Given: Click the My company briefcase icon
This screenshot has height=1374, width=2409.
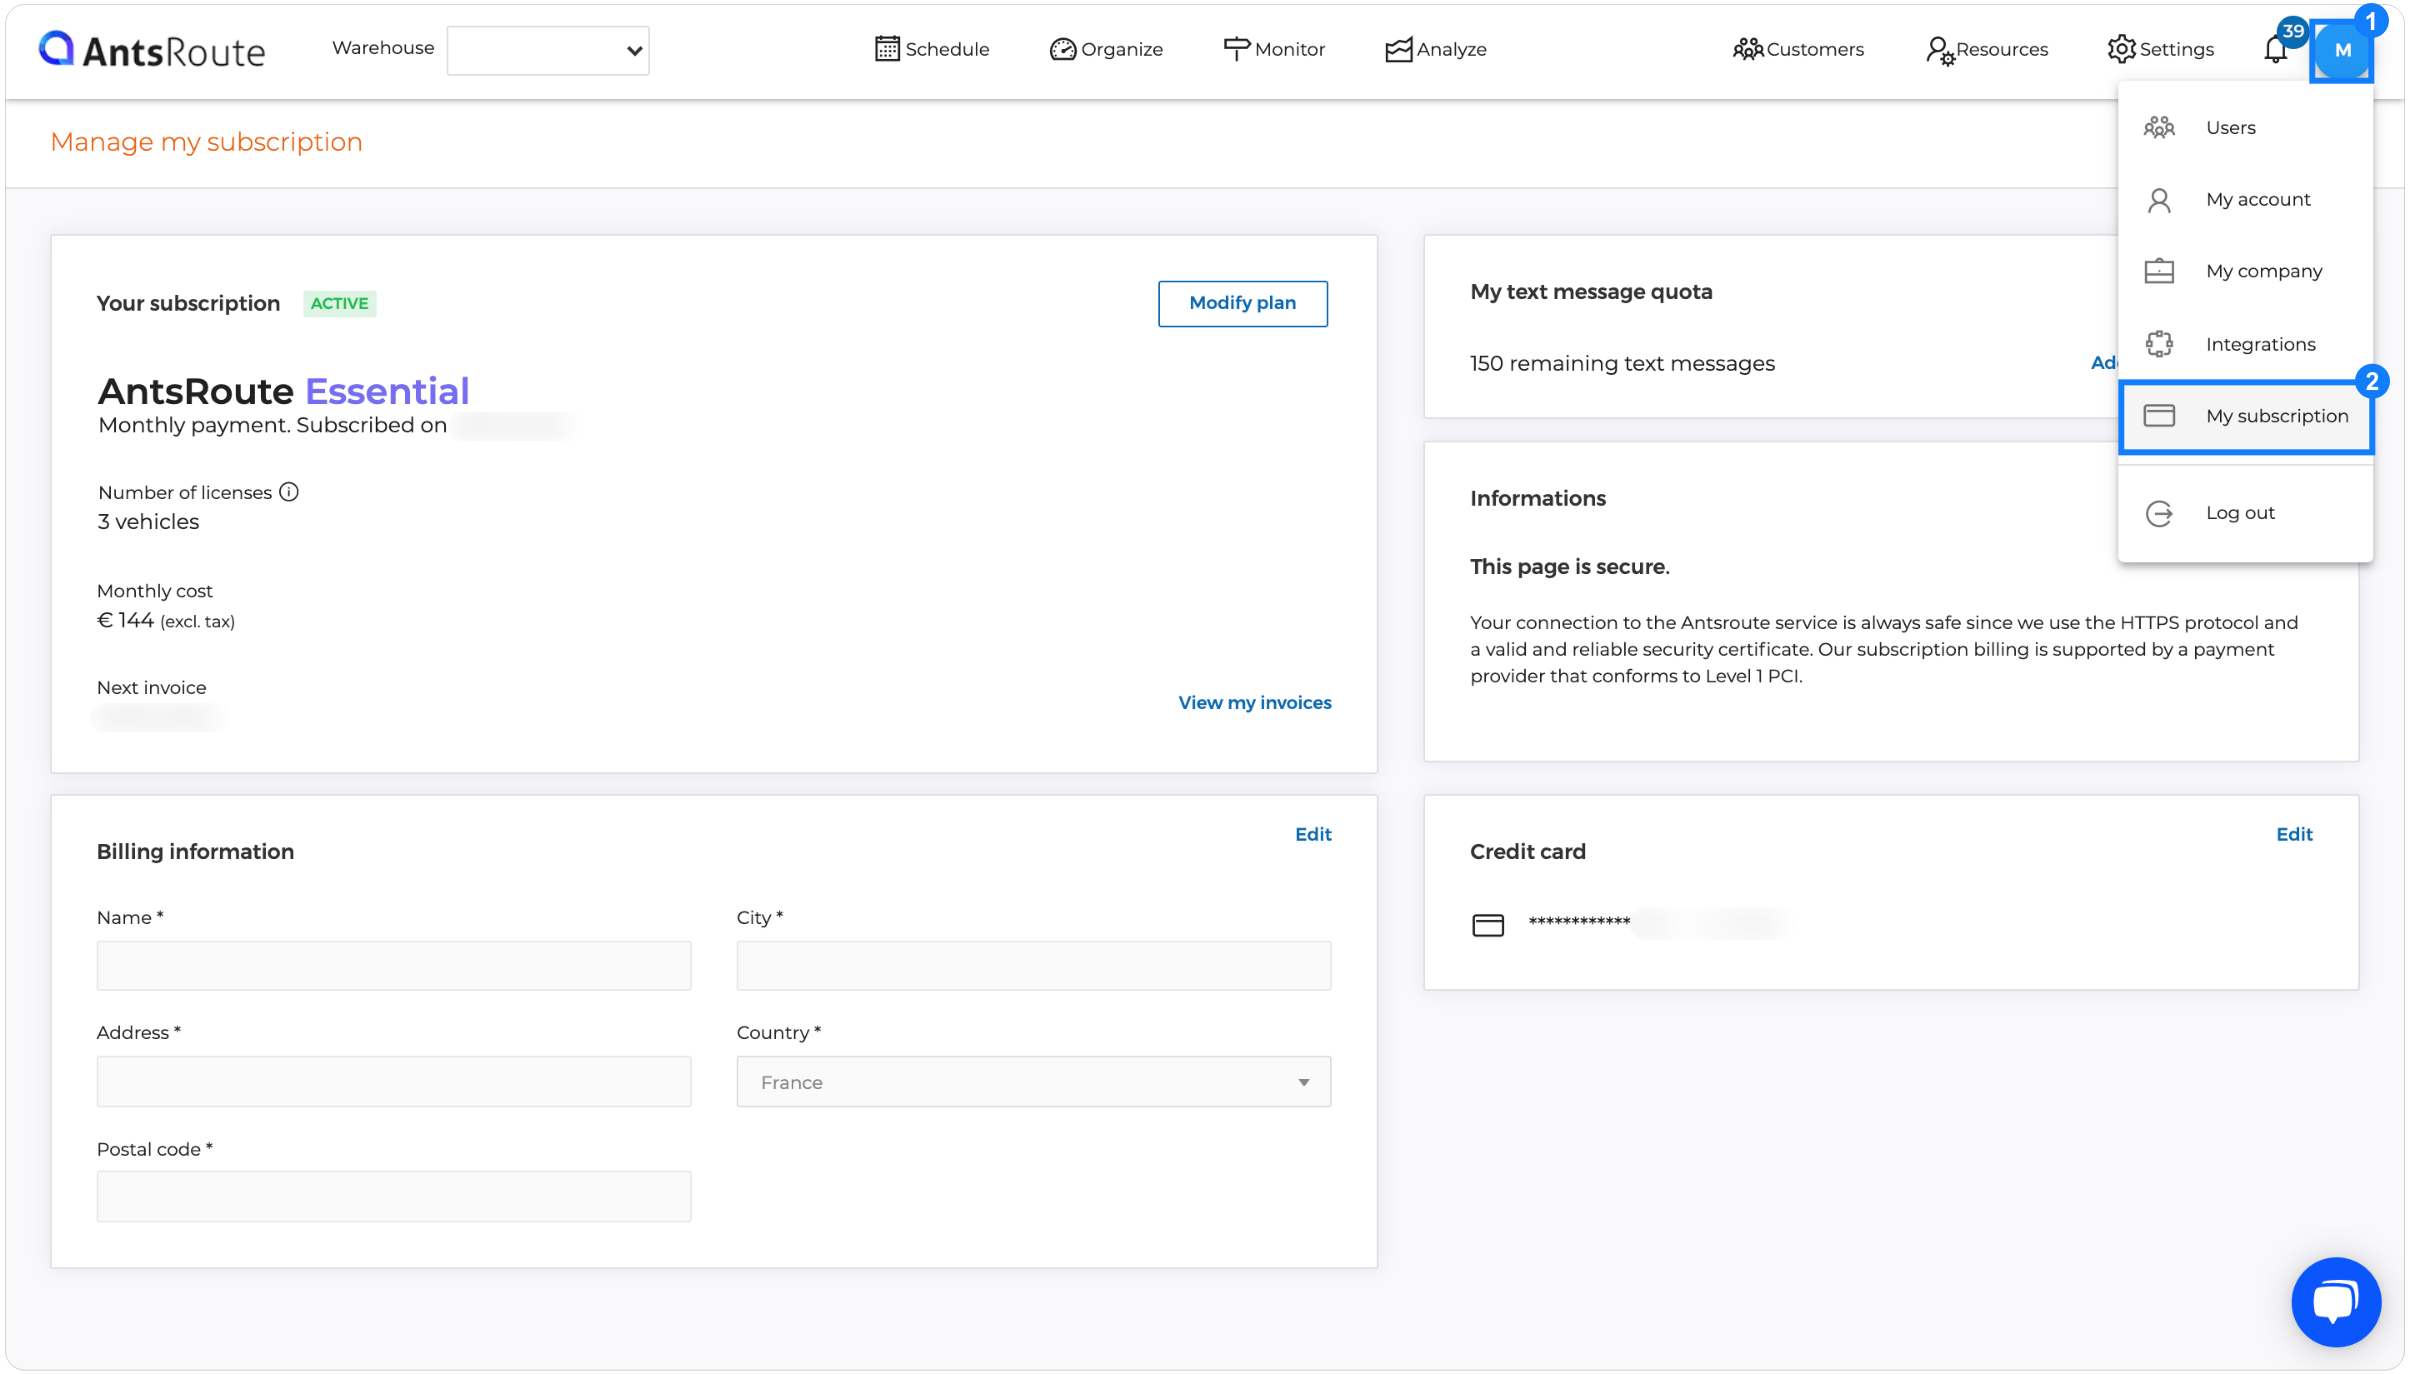Looking at the screenshot, I should point(2159,271).
